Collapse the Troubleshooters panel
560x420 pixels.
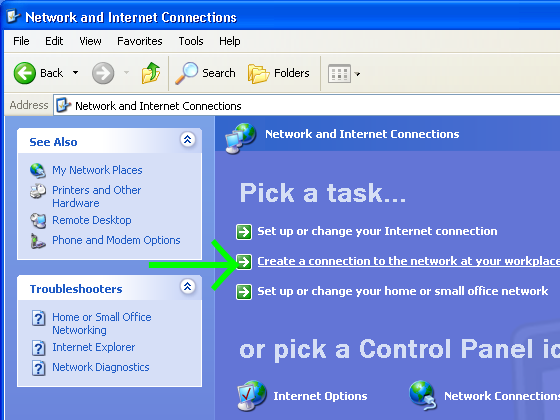tap(188, 286)
